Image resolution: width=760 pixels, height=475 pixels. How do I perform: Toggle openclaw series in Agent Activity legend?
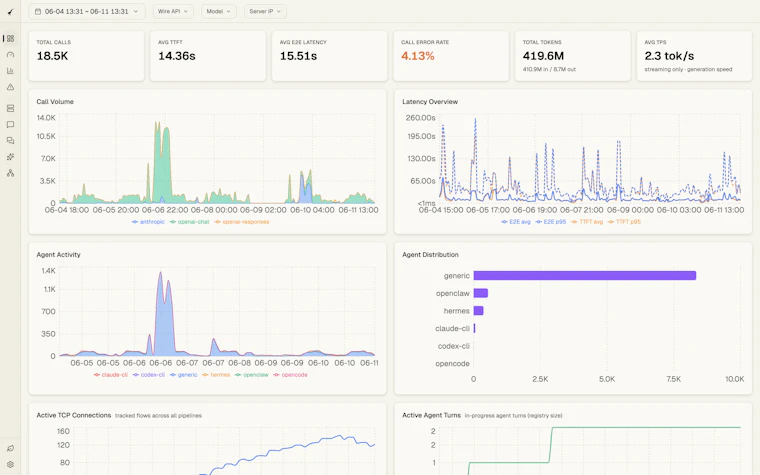click(252, 375)
